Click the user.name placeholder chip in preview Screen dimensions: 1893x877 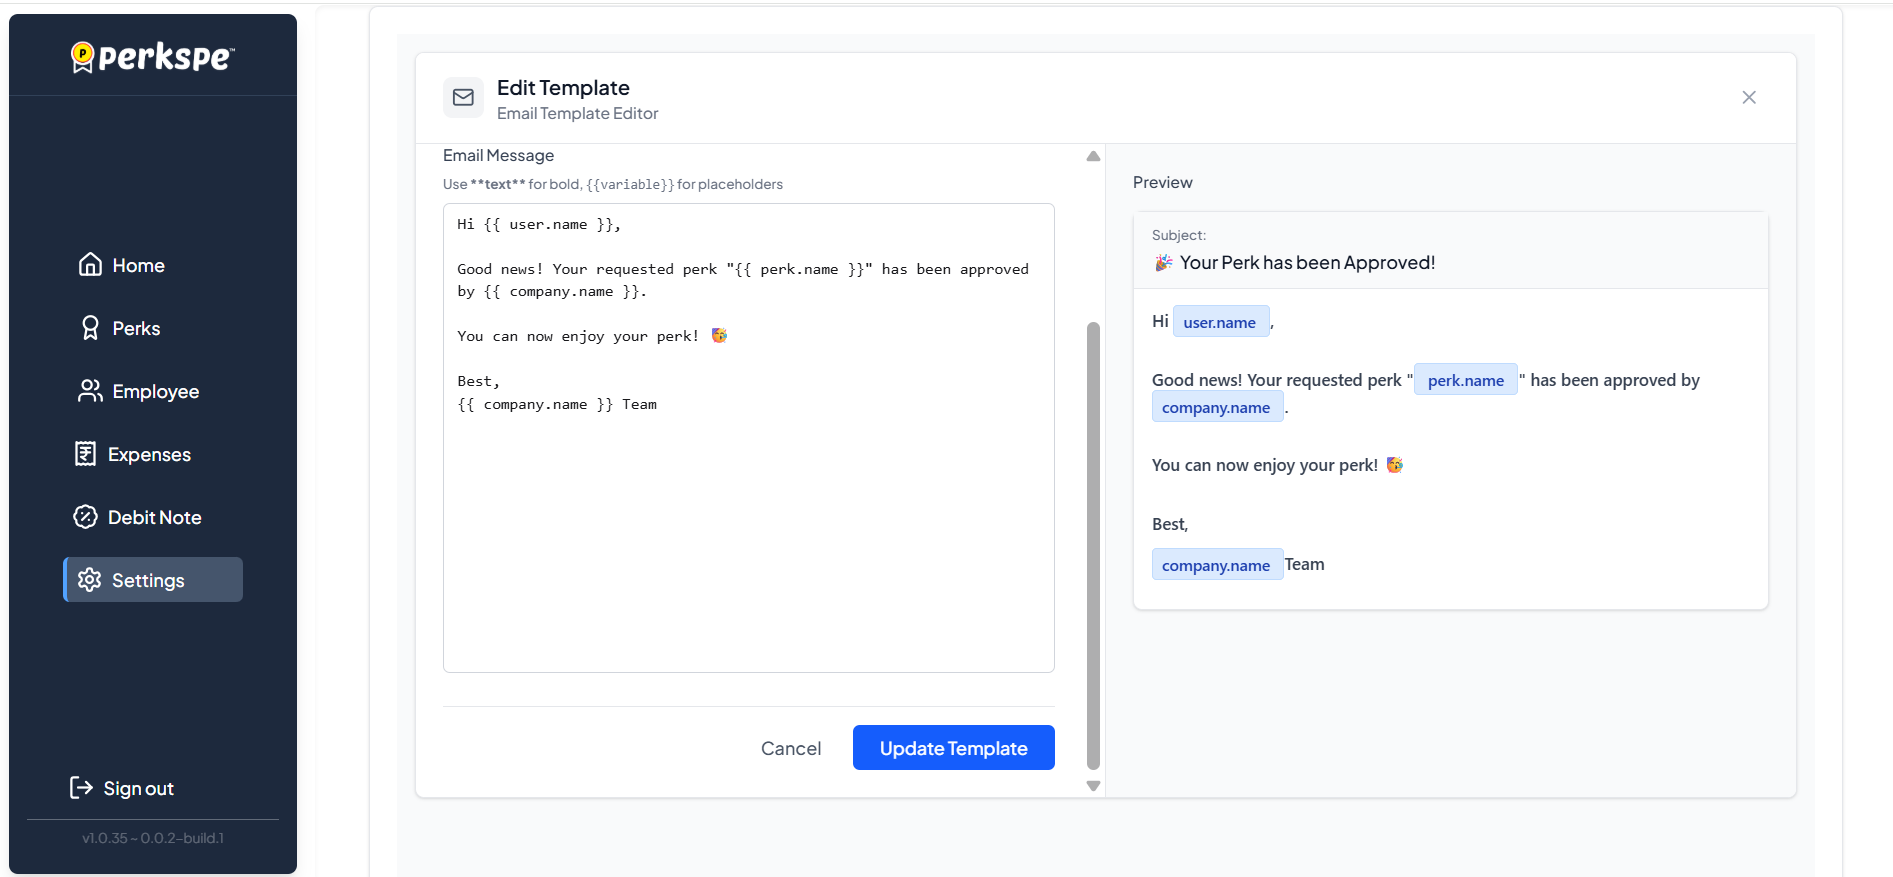point(1220,322)
